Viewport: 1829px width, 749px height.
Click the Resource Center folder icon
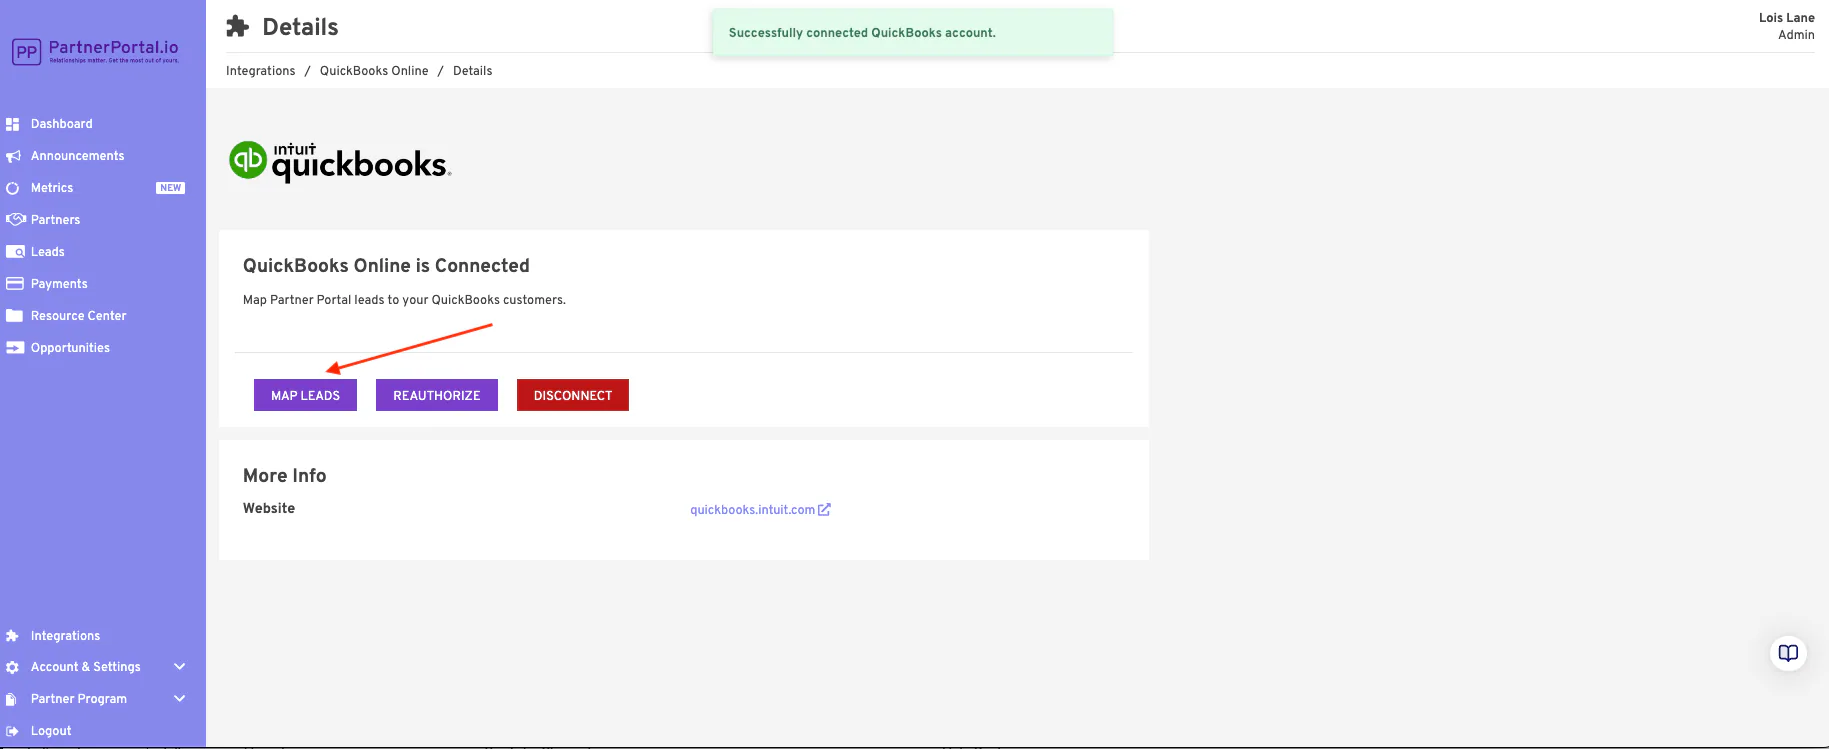[15, 316]
